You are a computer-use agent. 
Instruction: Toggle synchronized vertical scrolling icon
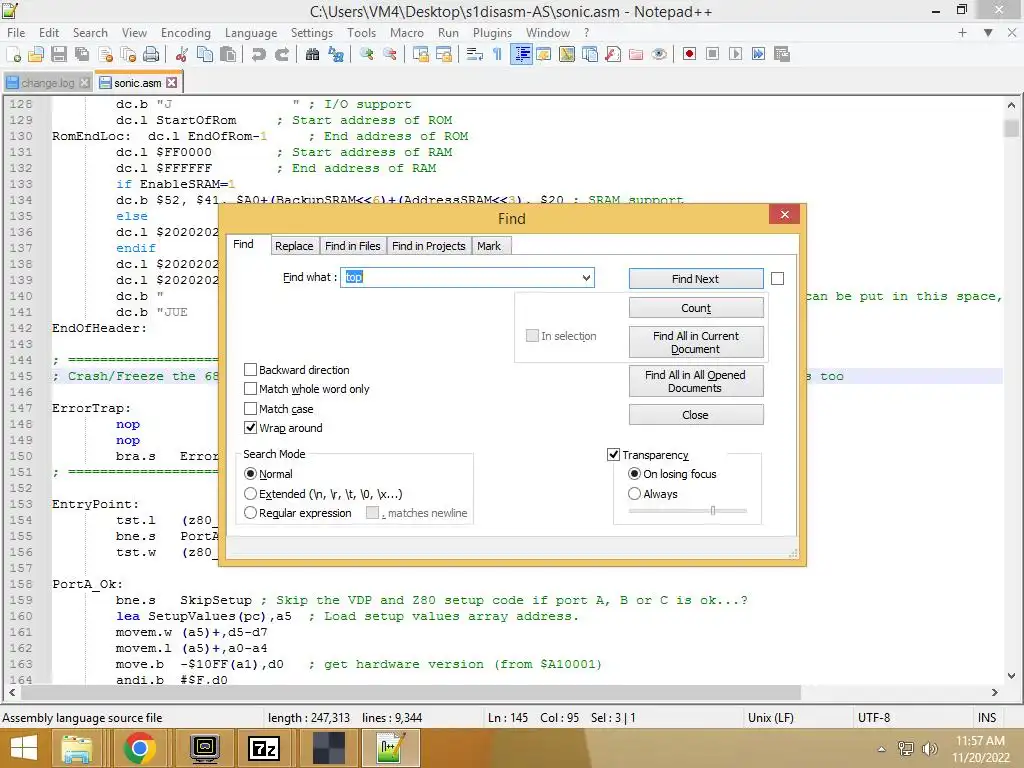[420, 54]
